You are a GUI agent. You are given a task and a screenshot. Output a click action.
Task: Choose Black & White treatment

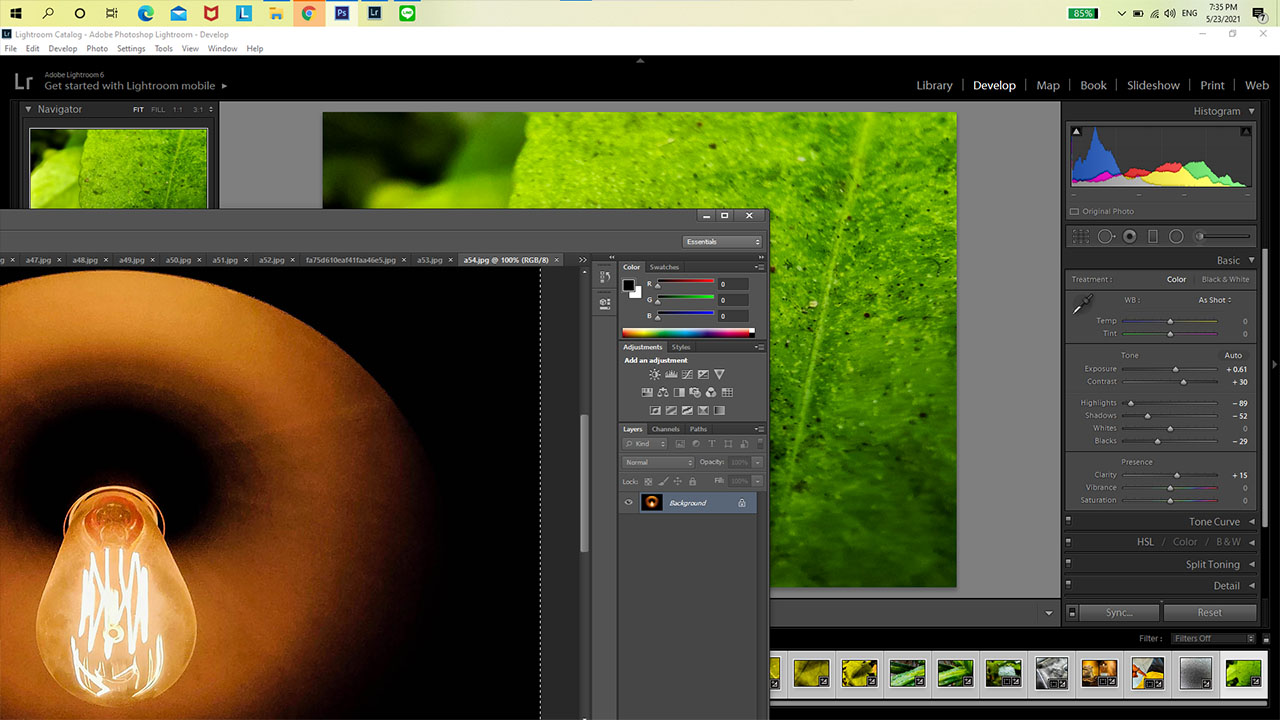click(1225, 279)
